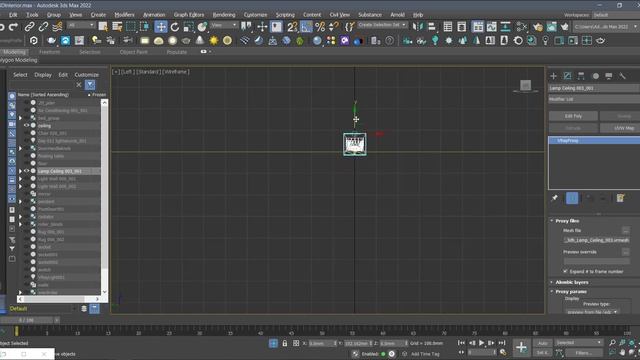Open the Workspaces Default dropdown
Image resolution: width=640 pixels, height=360 pixels.
tap(616, 15)
